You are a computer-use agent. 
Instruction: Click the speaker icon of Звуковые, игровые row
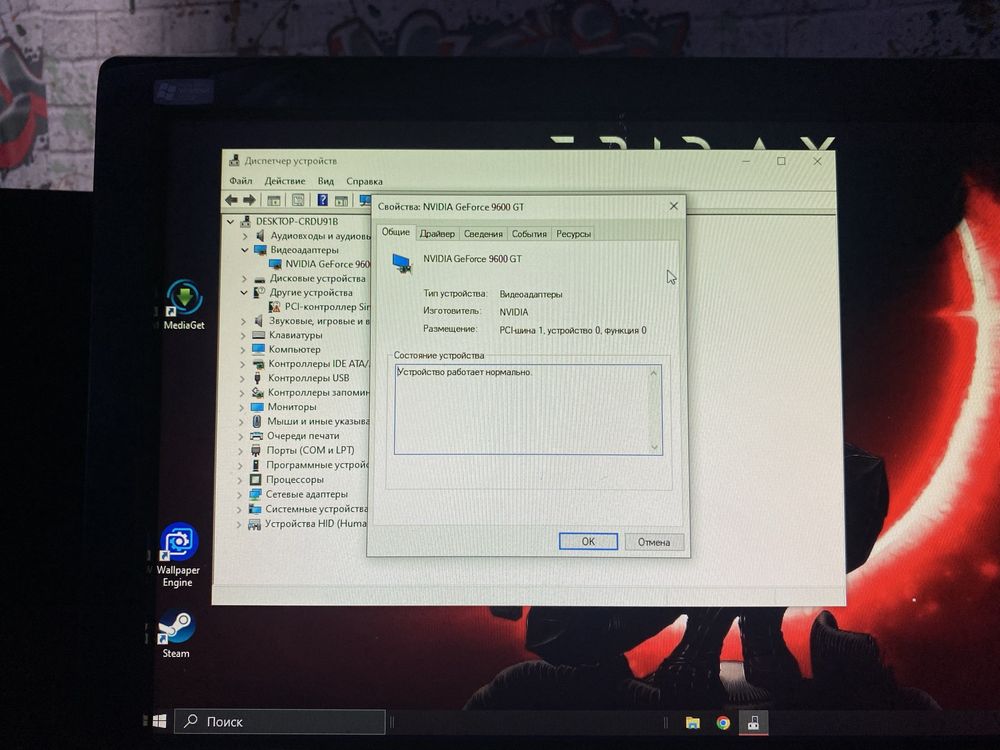(258, 321)
